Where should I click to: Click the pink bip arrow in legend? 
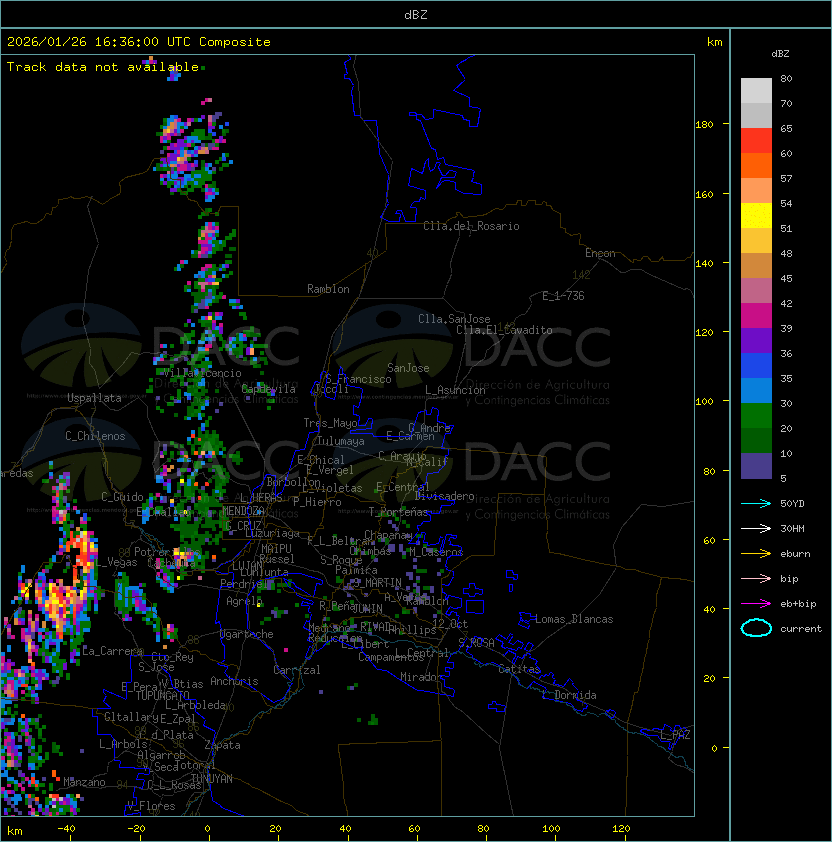[756, 578]
